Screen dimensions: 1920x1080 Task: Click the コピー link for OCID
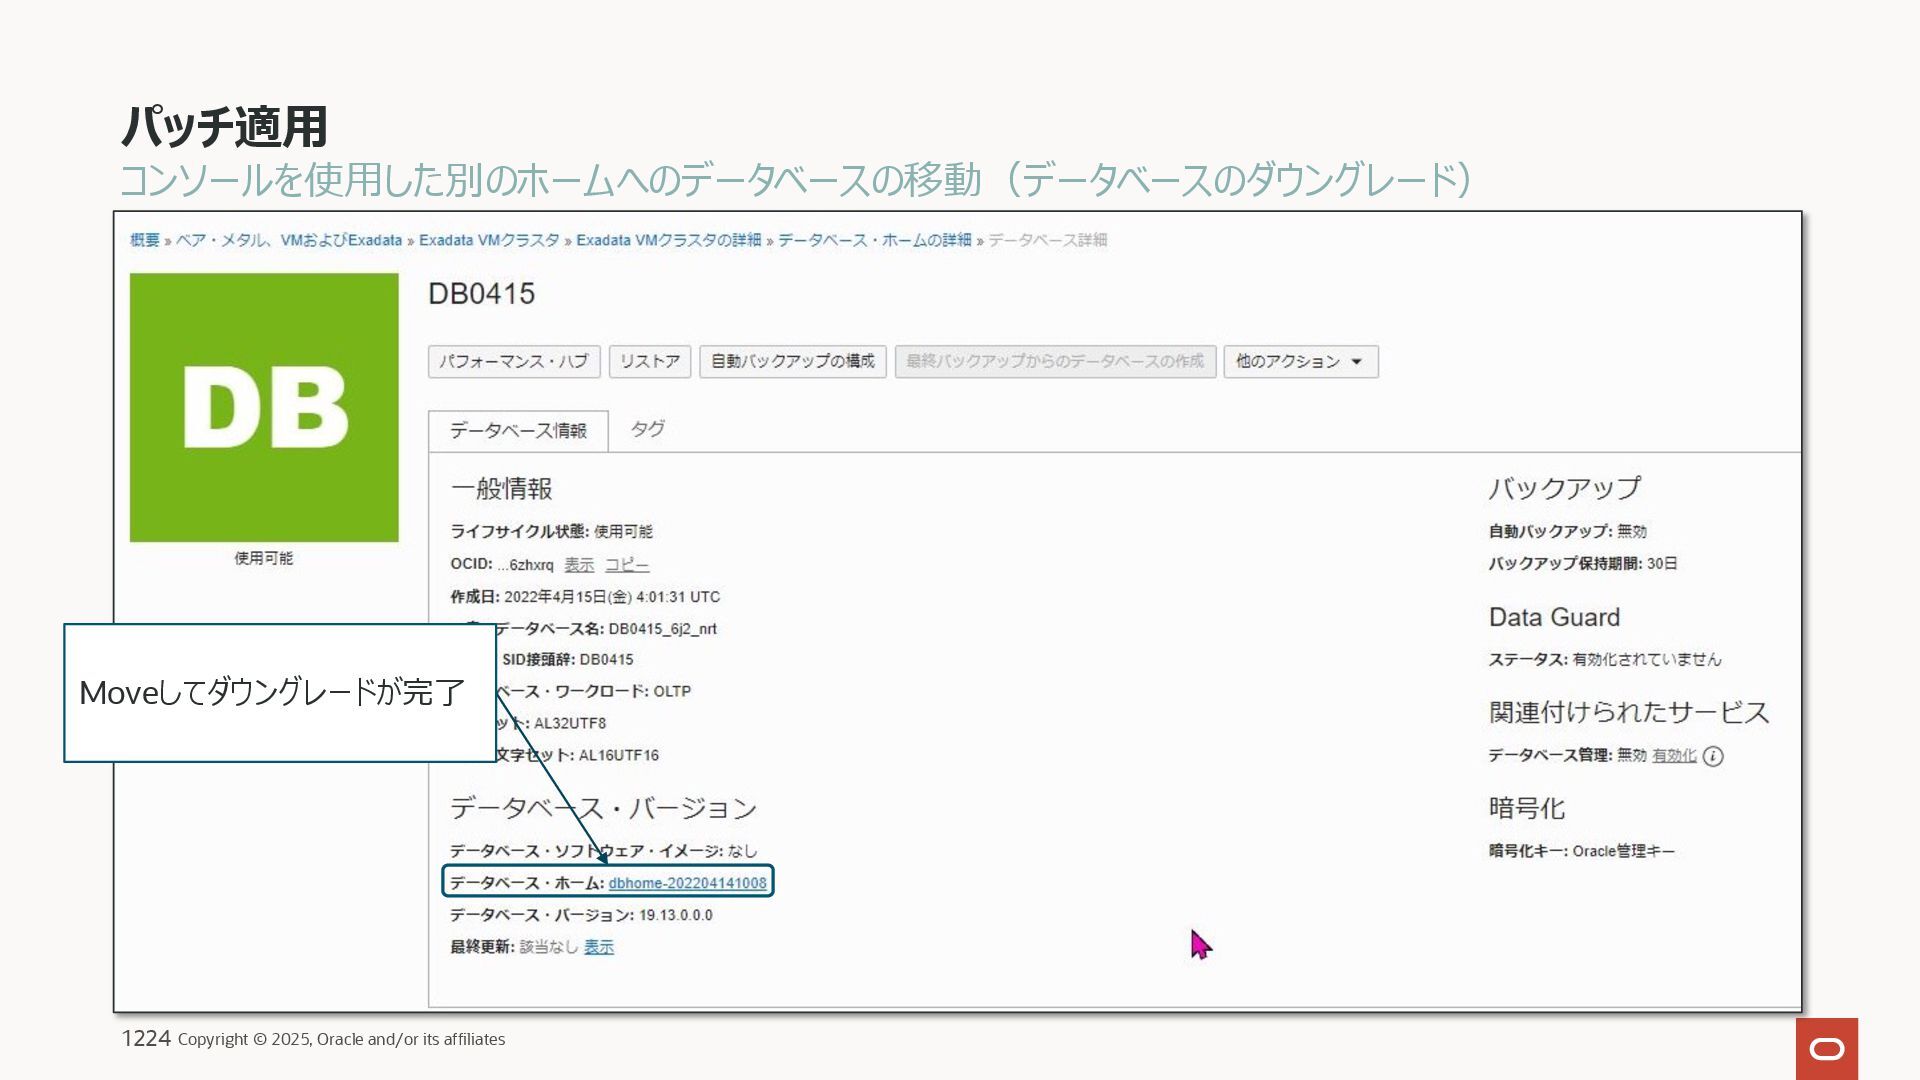coord(627,565)
